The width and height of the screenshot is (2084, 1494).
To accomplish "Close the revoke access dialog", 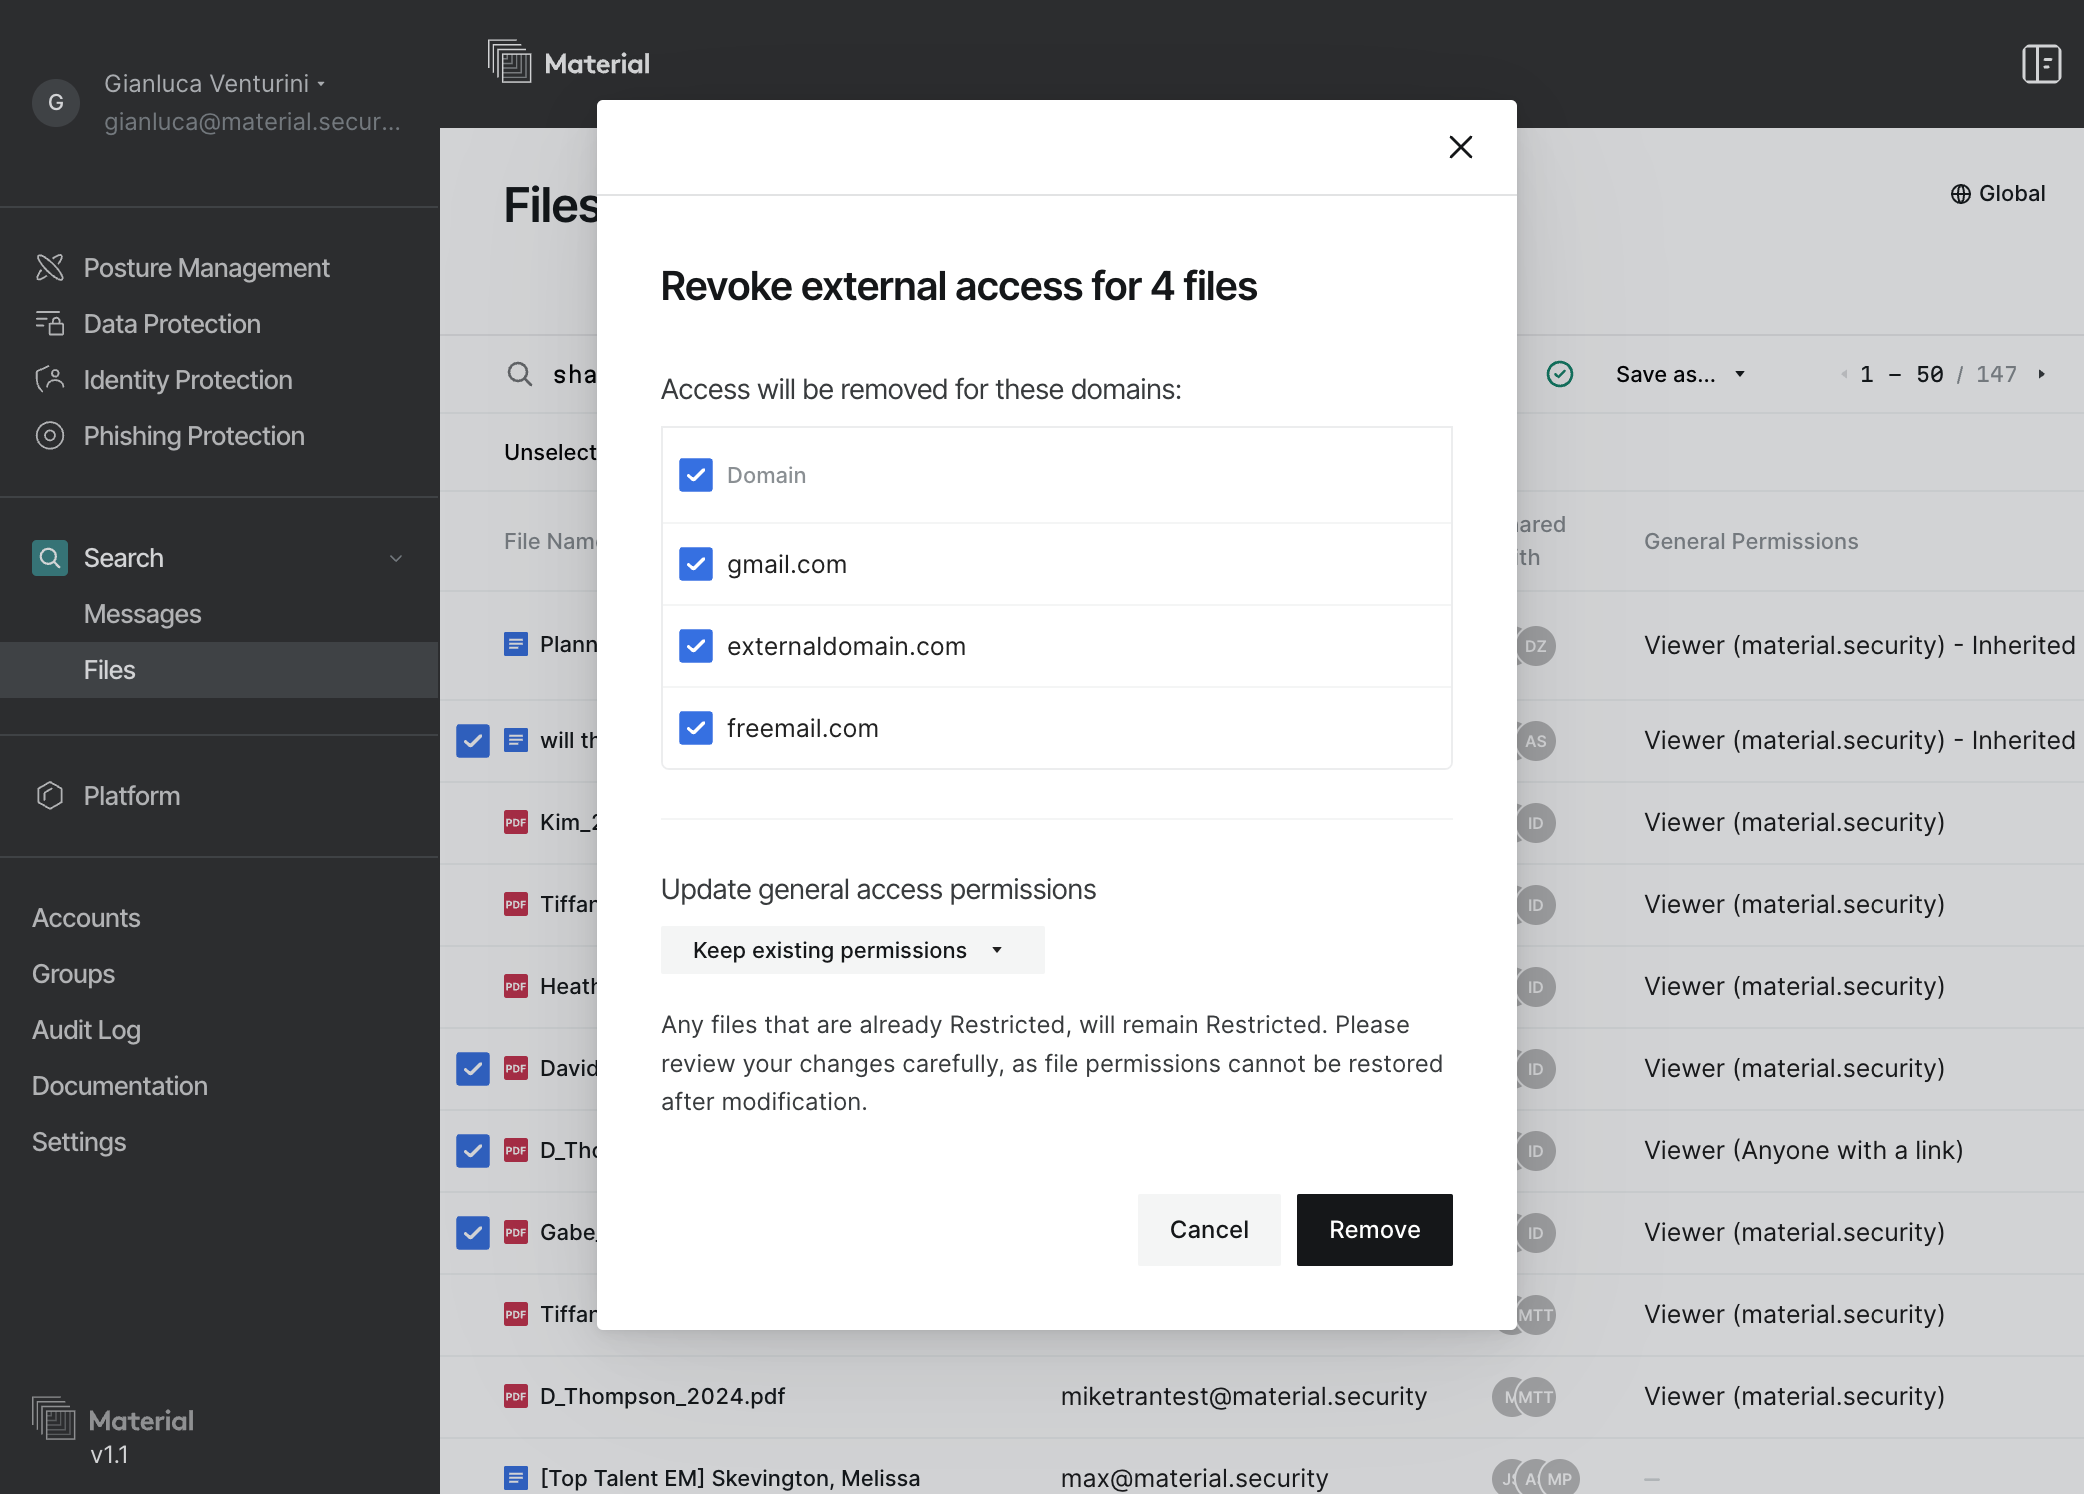I will [1461, 147].
